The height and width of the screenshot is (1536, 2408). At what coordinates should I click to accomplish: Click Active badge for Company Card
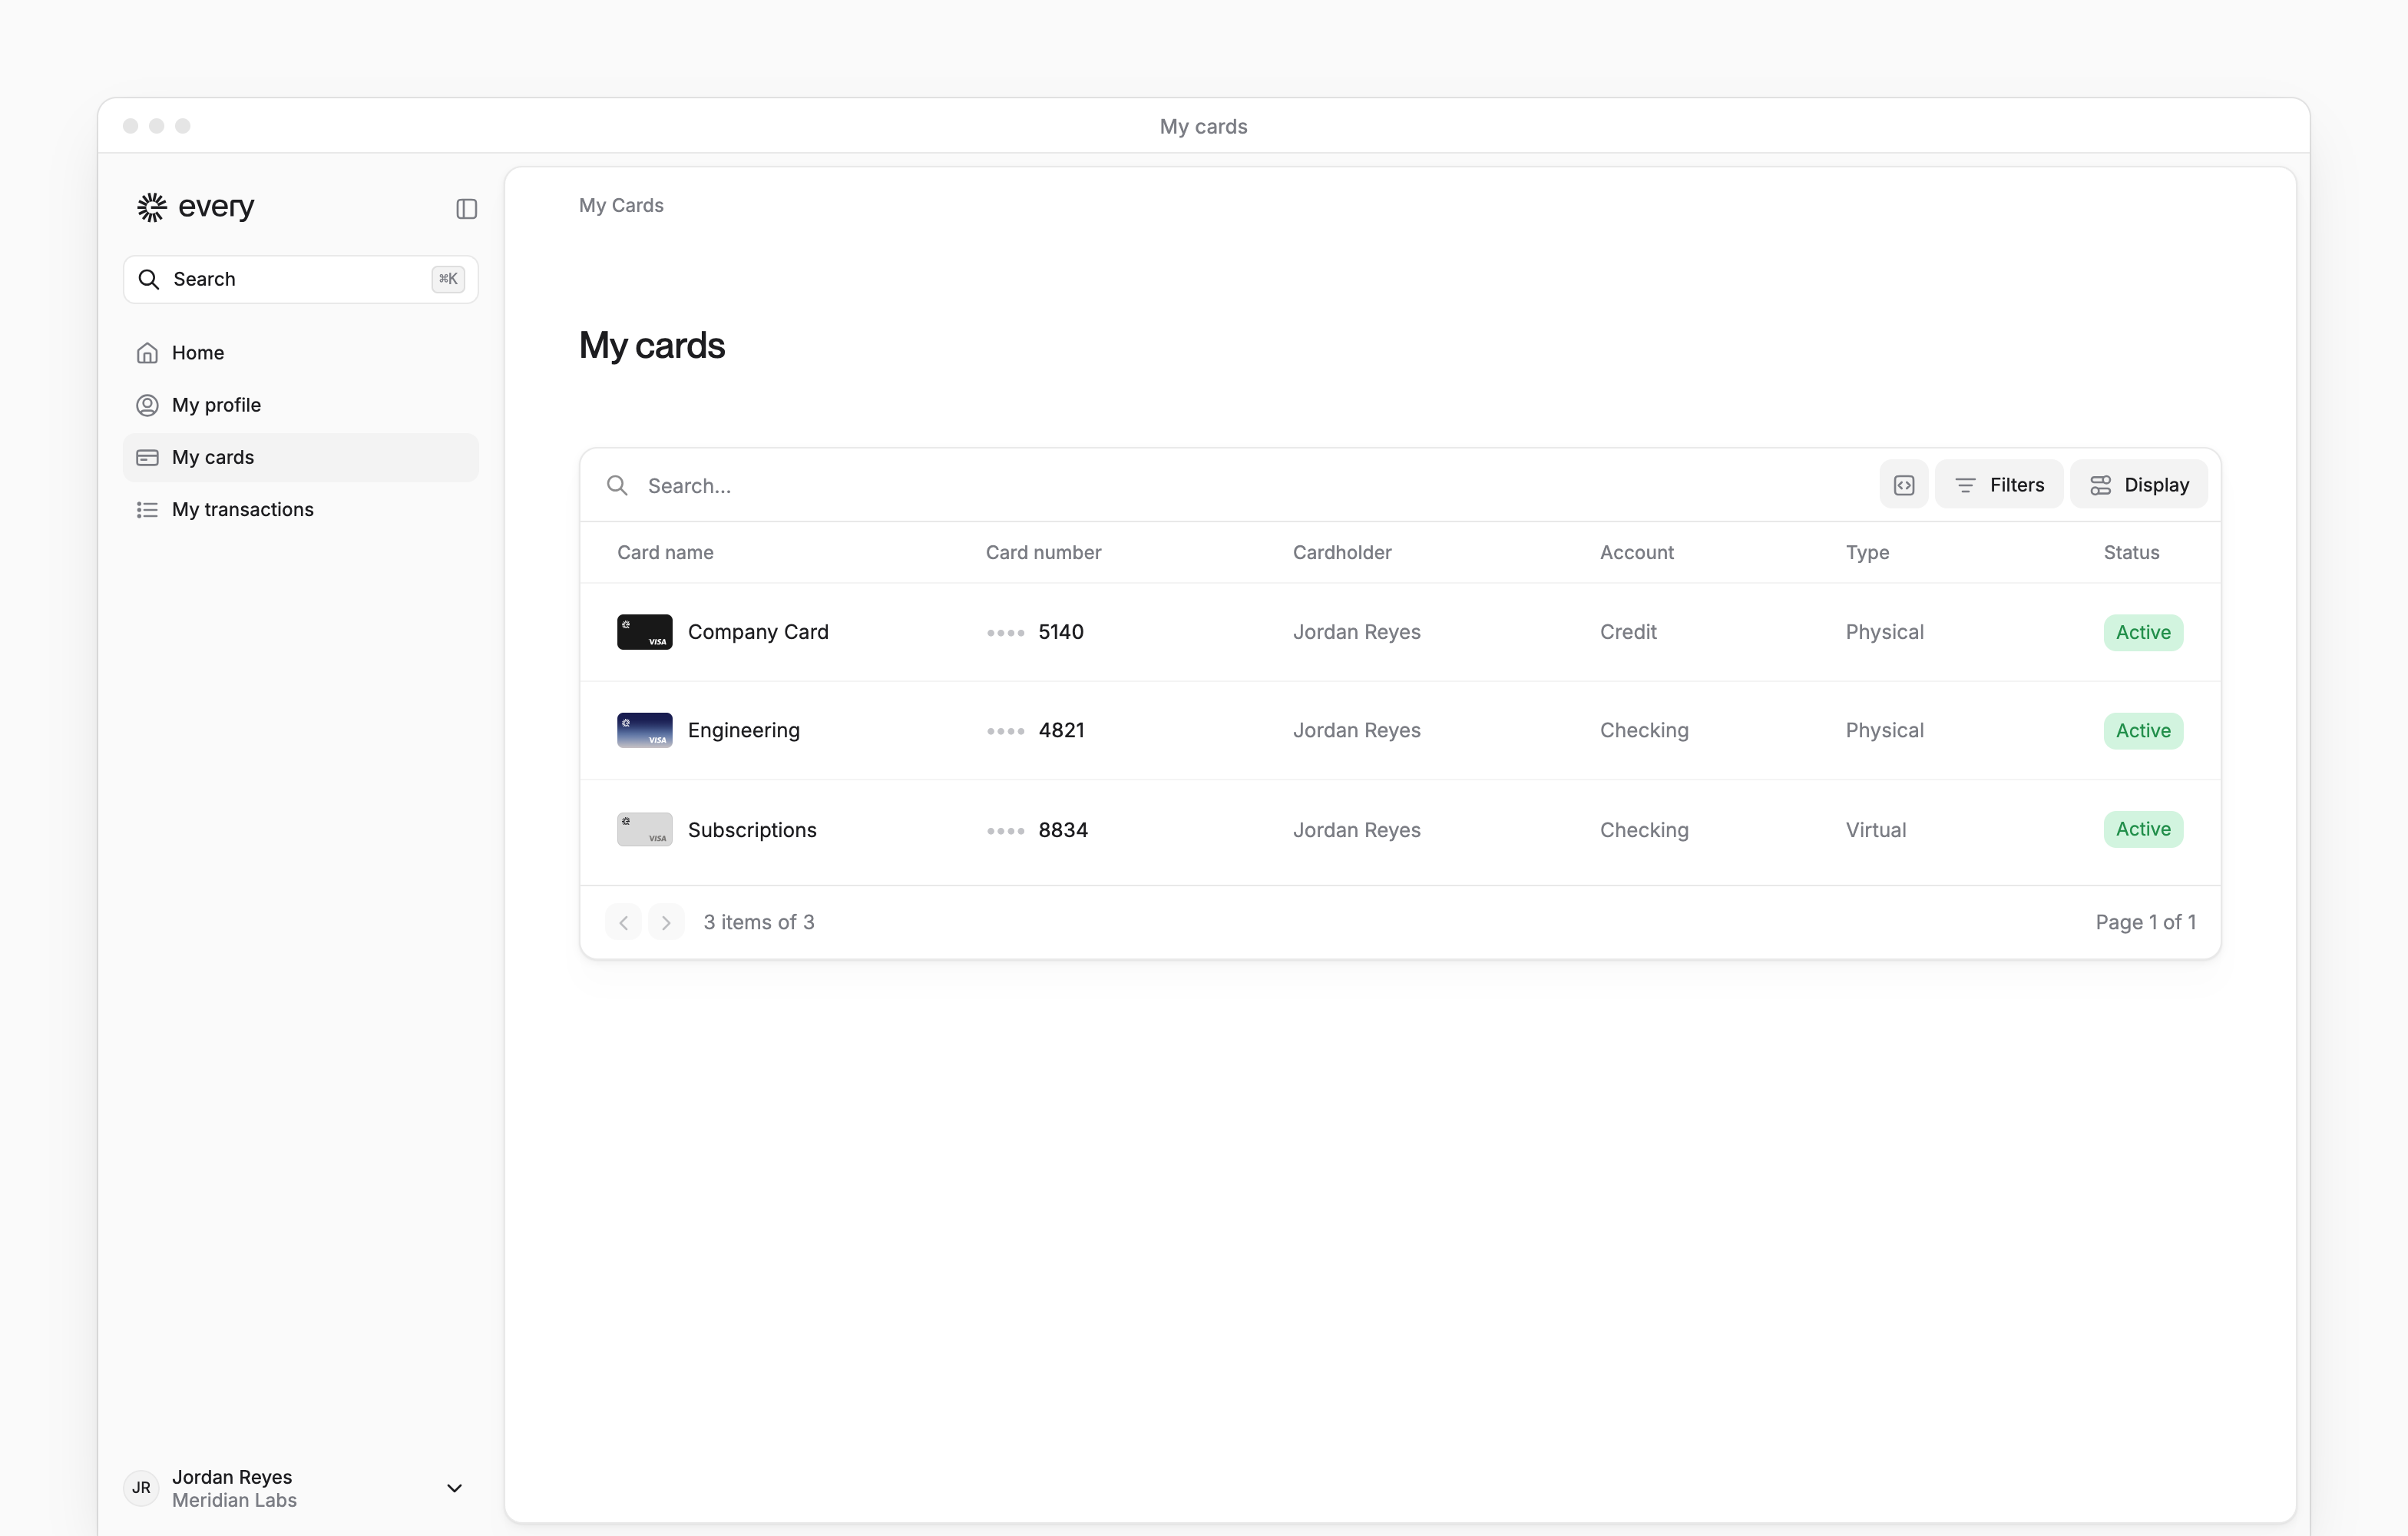point(2143,632)
